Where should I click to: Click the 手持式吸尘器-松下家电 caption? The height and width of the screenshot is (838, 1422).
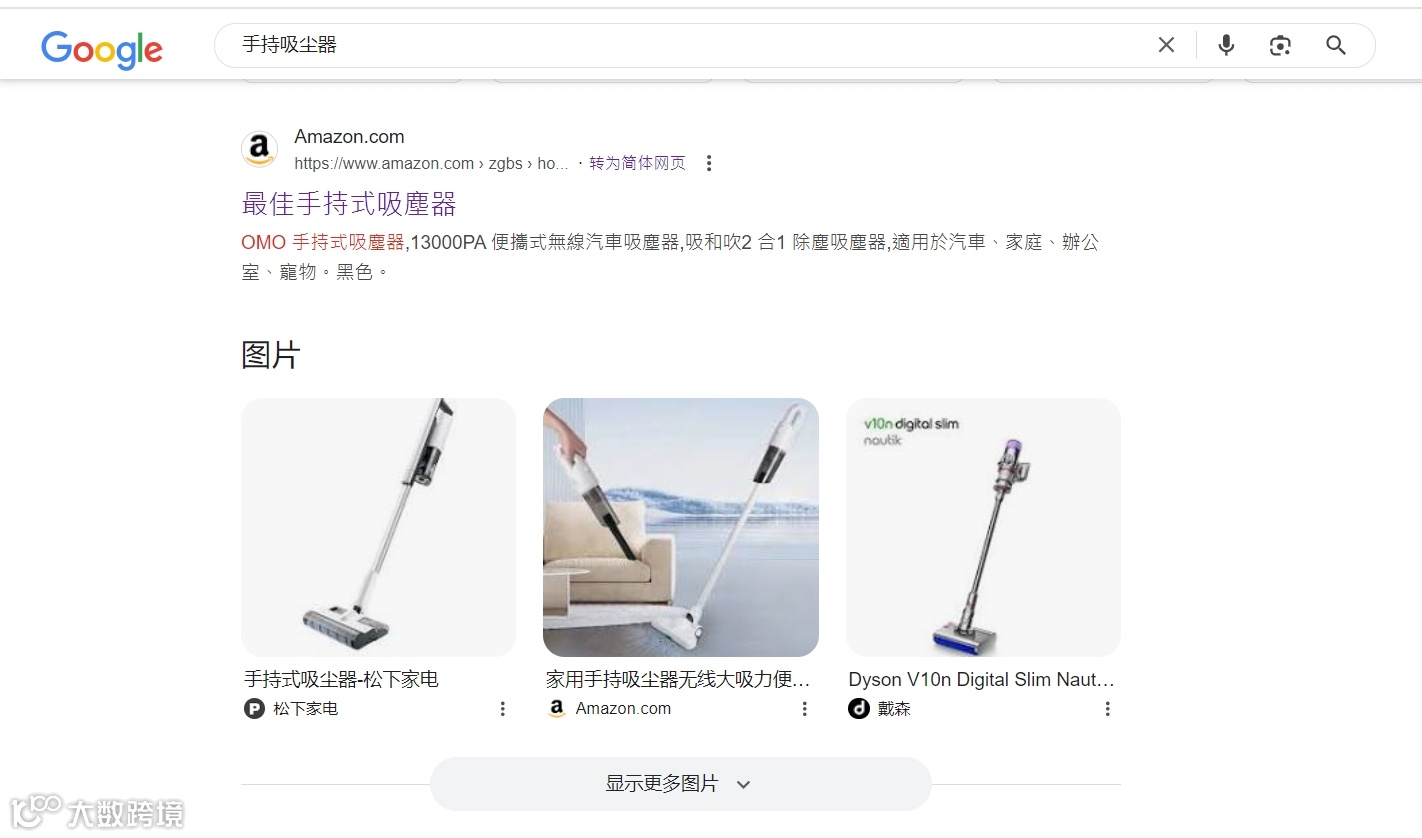(x=342, y=680)
